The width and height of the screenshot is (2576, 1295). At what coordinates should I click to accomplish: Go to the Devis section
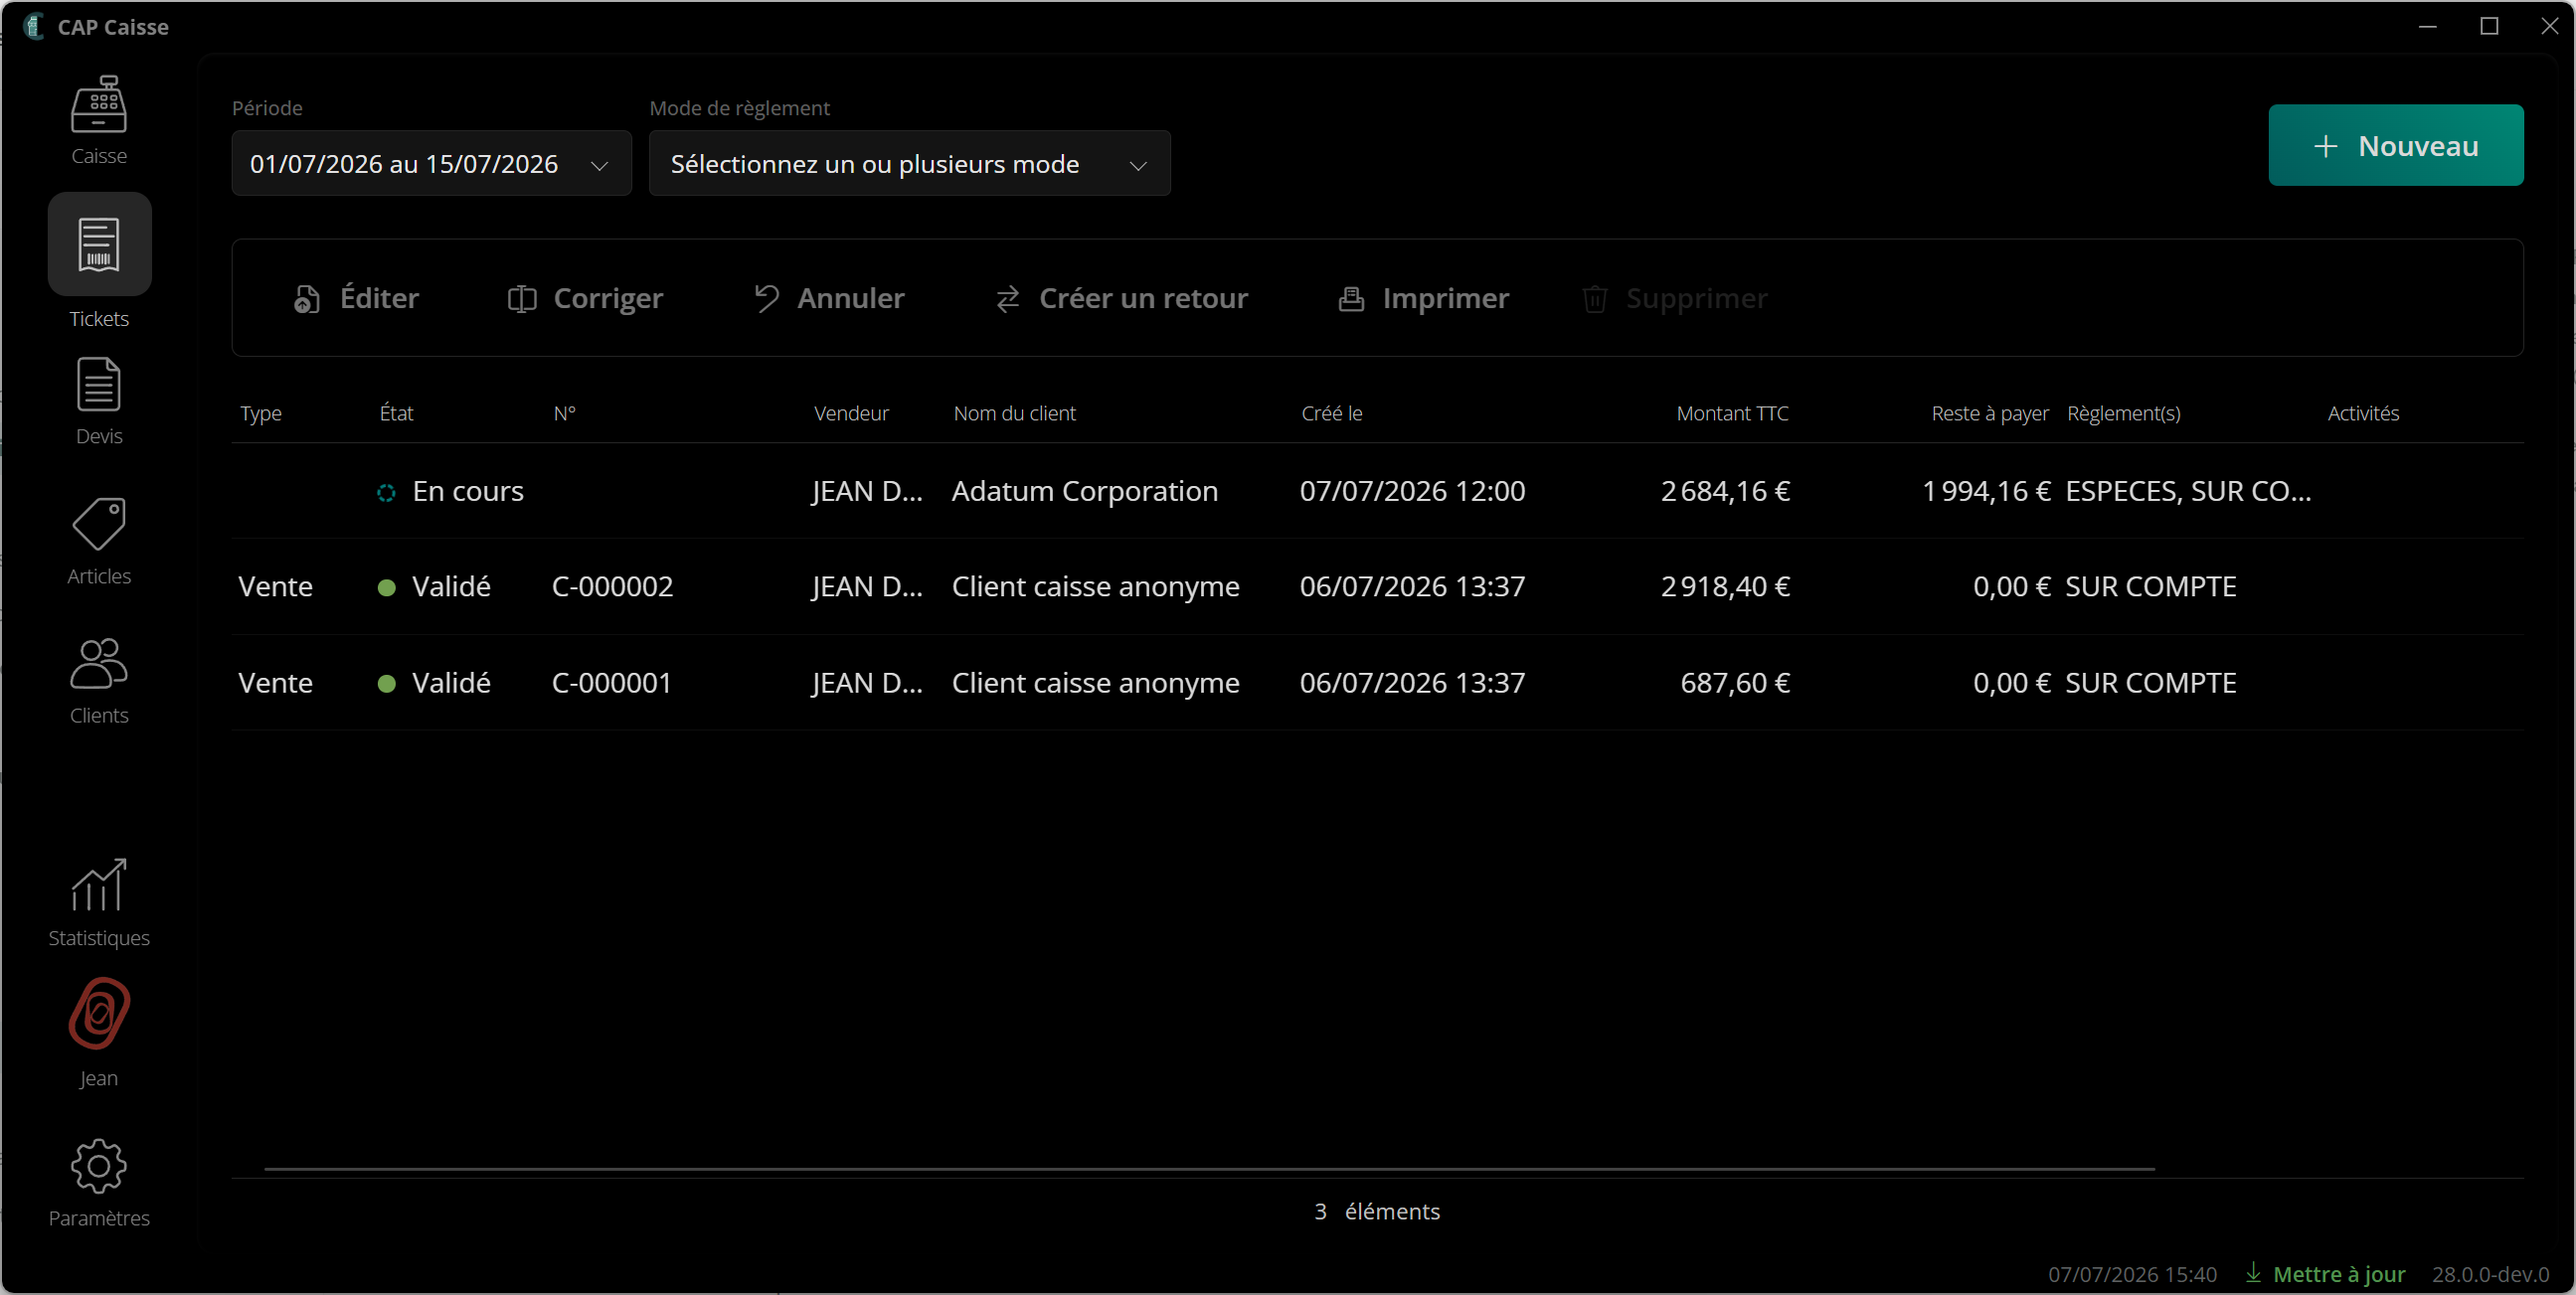point(99,401)
